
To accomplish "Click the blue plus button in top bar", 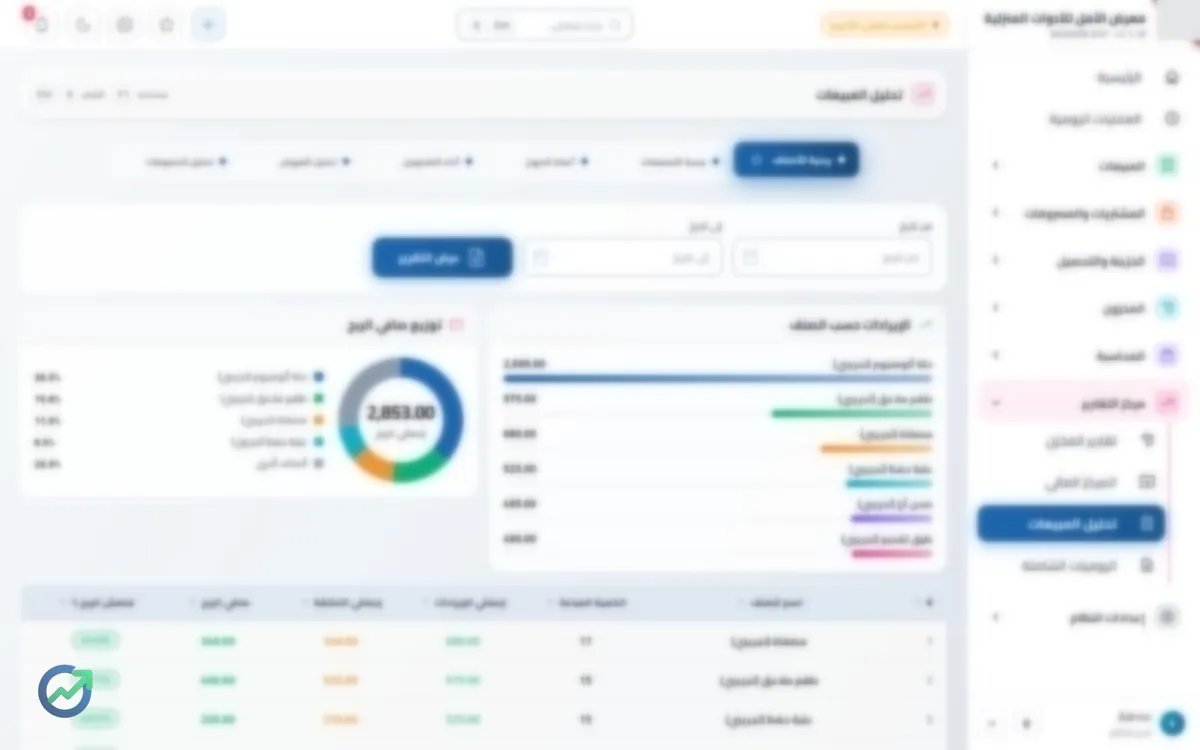I will click(208, 25).
